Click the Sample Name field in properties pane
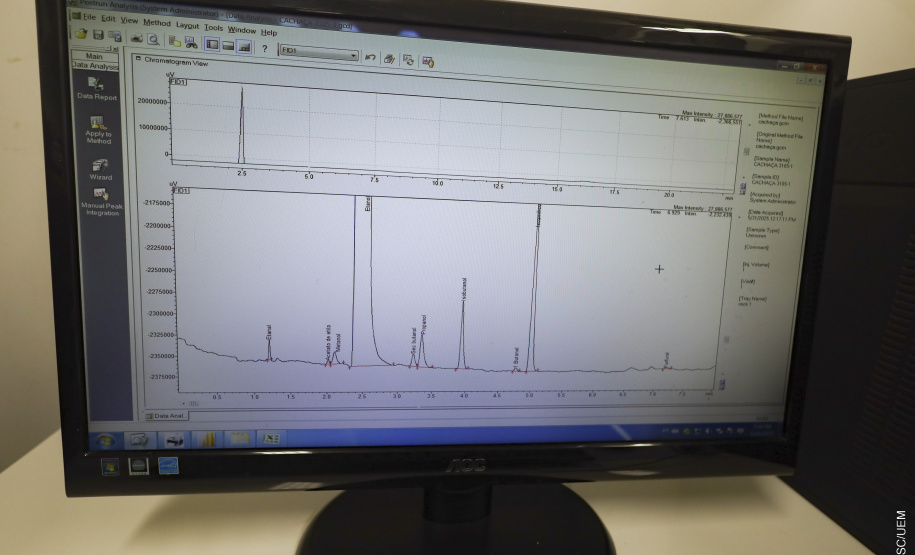Screen dimensions: 915x555 coord(773,162)
